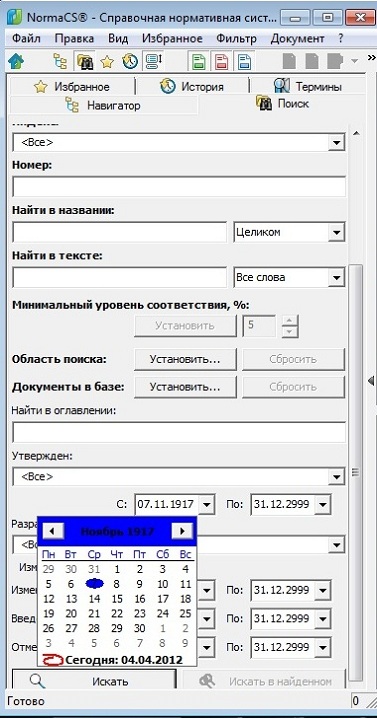Click the yellow star favorites toolbar icon

tap(107, 61)
